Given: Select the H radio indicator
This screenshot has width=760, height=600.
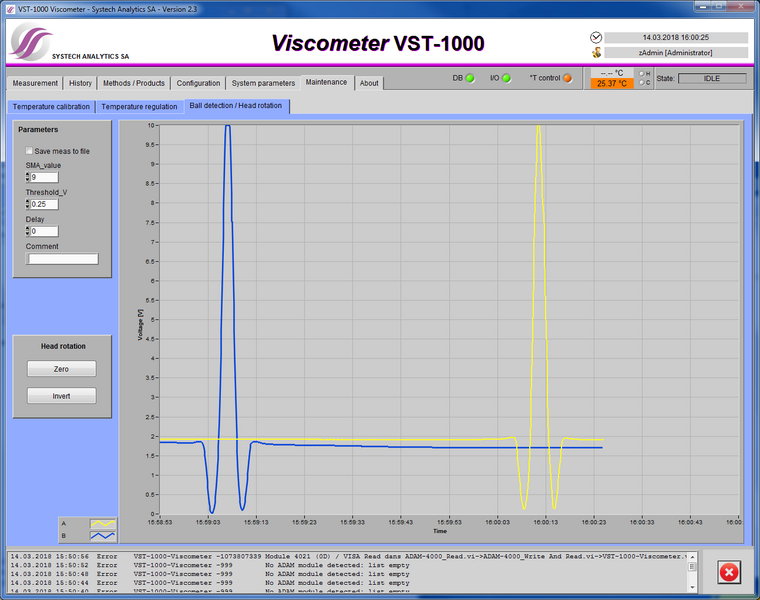Looking at the screenshot, I should (x=642, y=74).
